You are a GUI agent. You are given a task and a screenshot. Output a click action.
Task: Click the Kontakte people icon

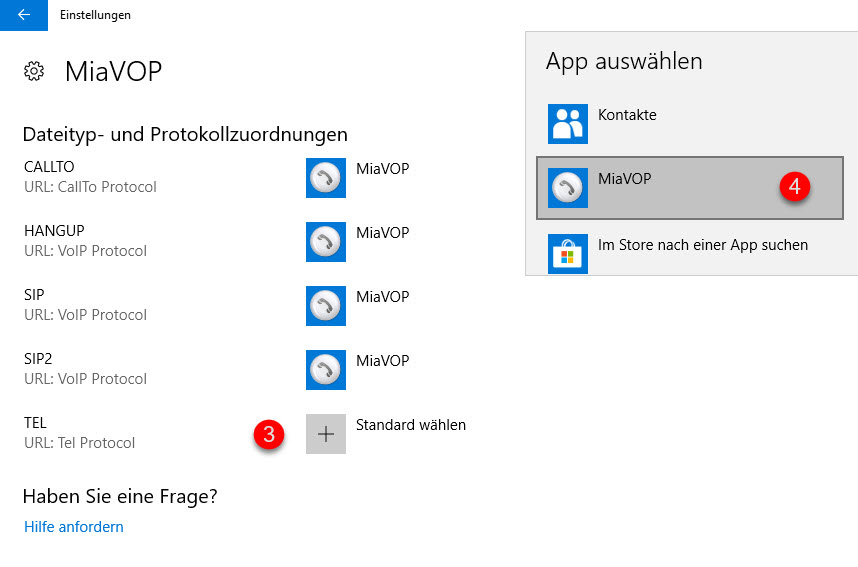tap(568, 124)
